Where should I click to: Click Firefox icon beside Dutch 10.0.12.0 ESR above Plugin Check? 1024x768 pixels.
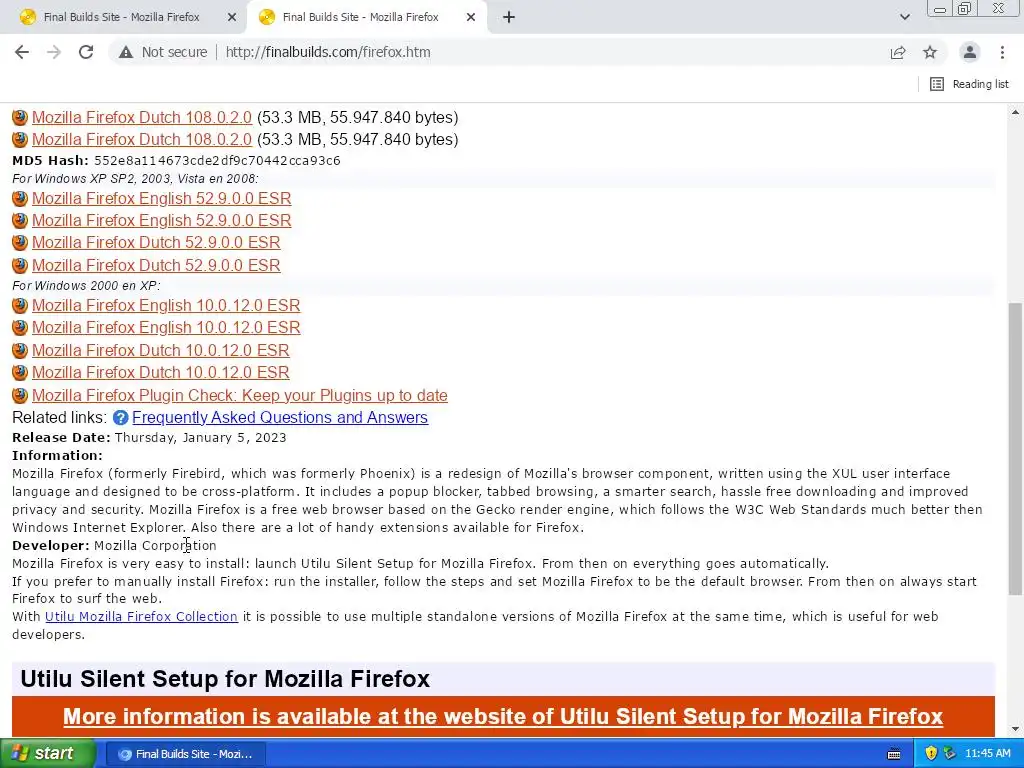tap(20, 372)
